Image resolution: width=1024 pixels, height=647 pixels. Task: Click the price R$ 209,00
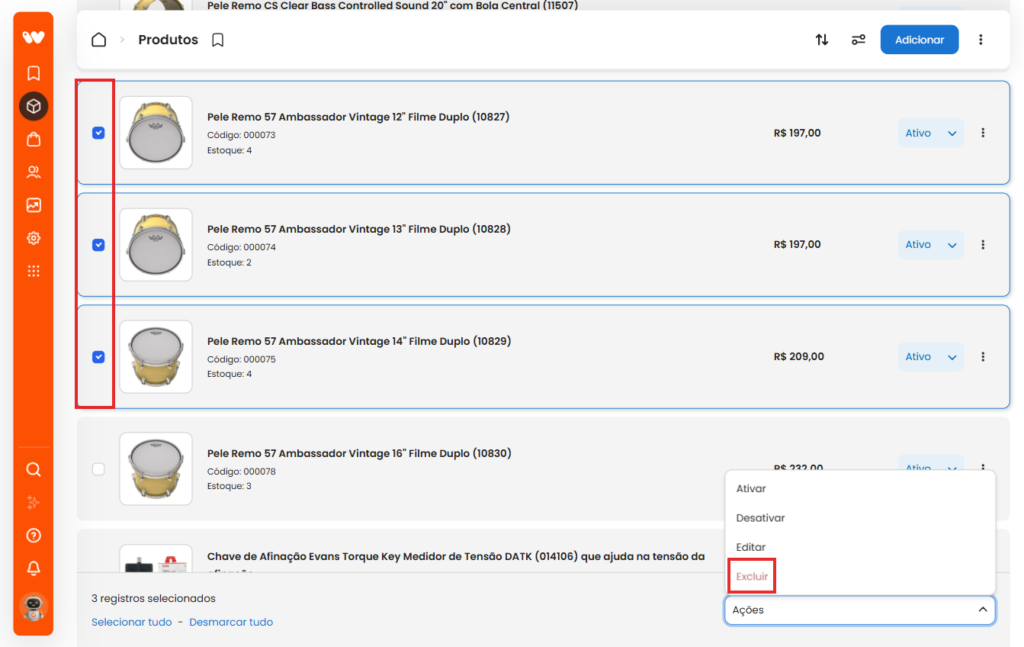click(798, 356)
